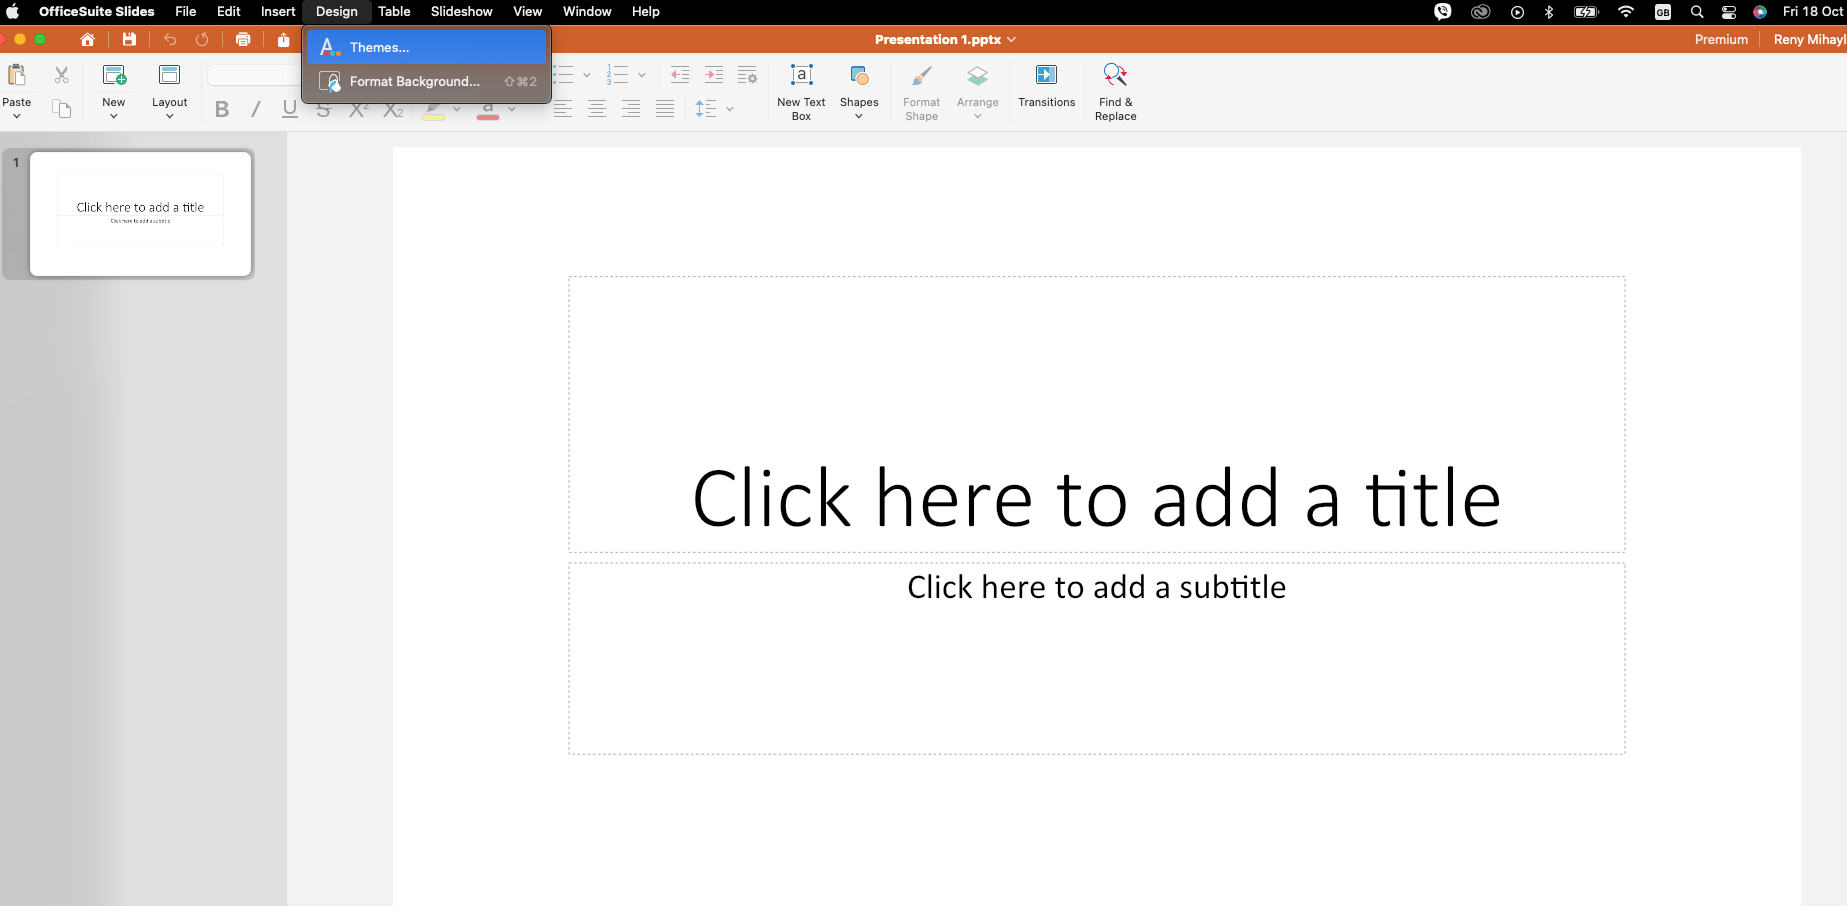
Task: Enable strikethrough formatting
Action: 323,109
